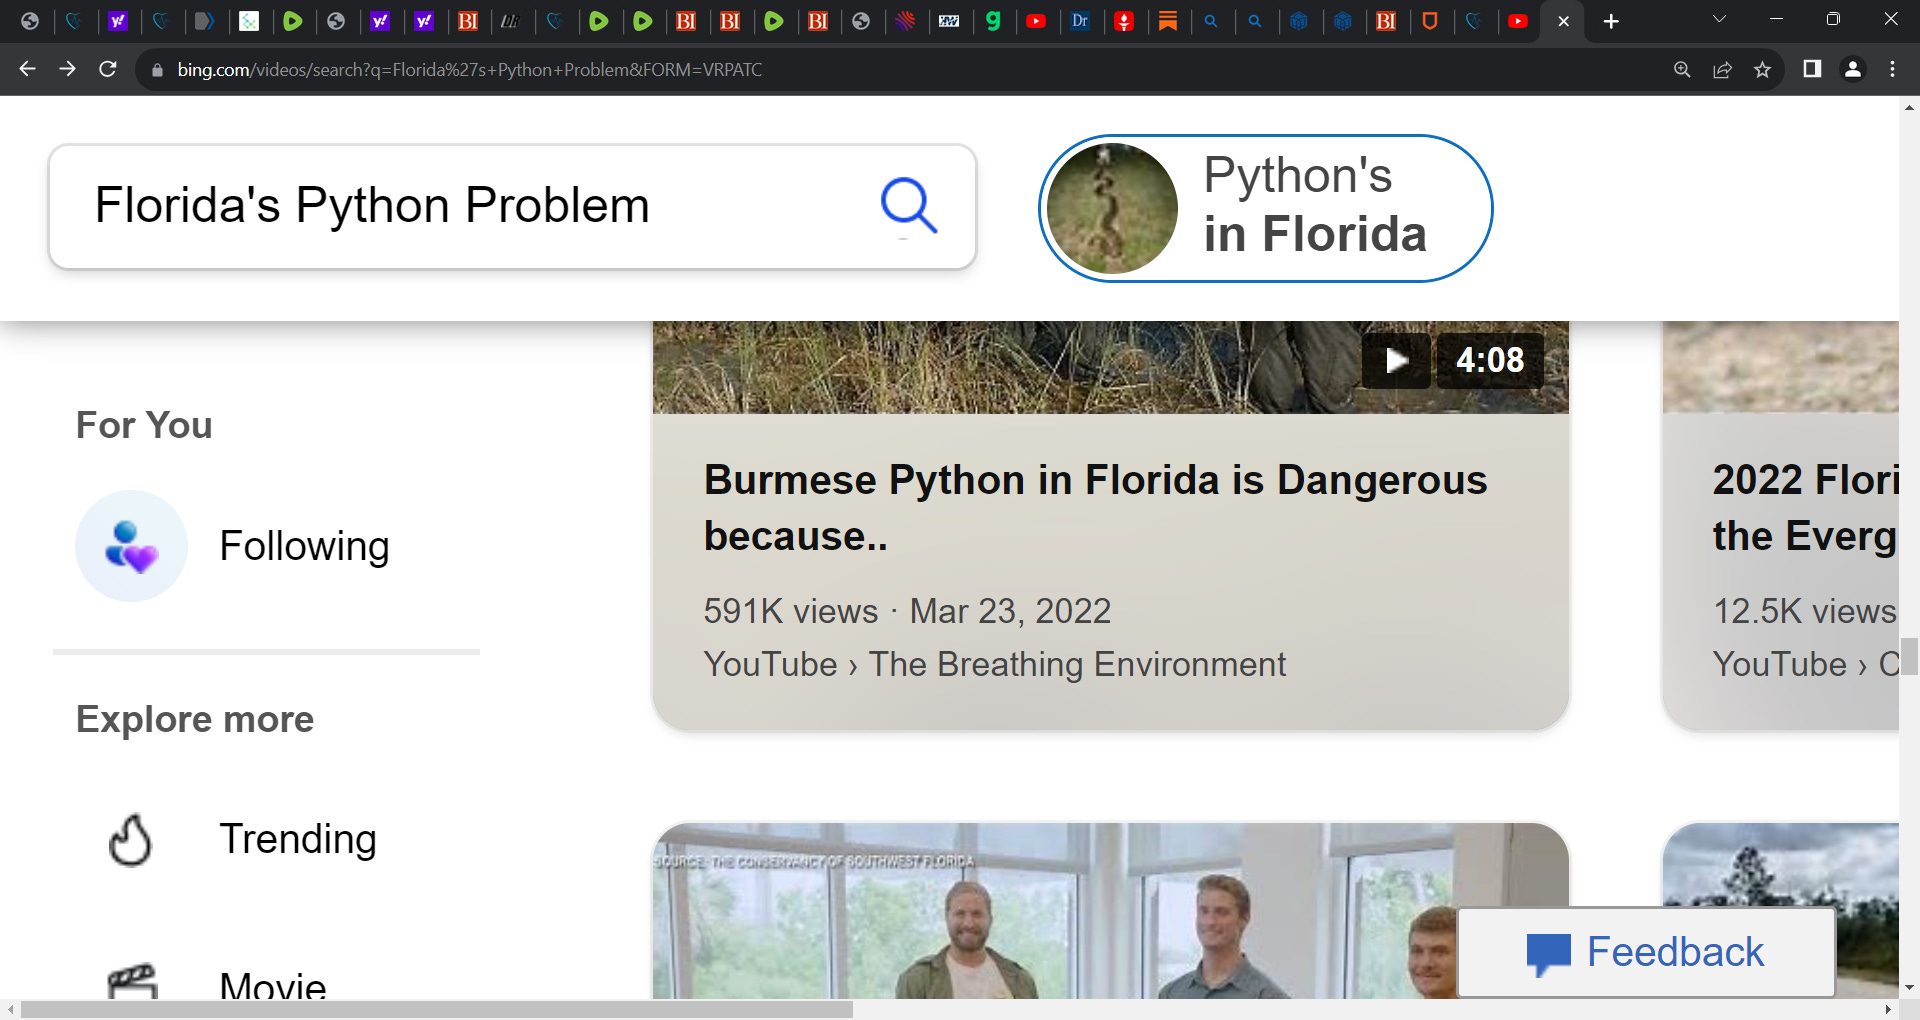Image resolution: width=1920 pixels, height=1020 pixels.
Task: Click the scroll-down arrow of vertical scrollbar
Action: pos(1909,987)
